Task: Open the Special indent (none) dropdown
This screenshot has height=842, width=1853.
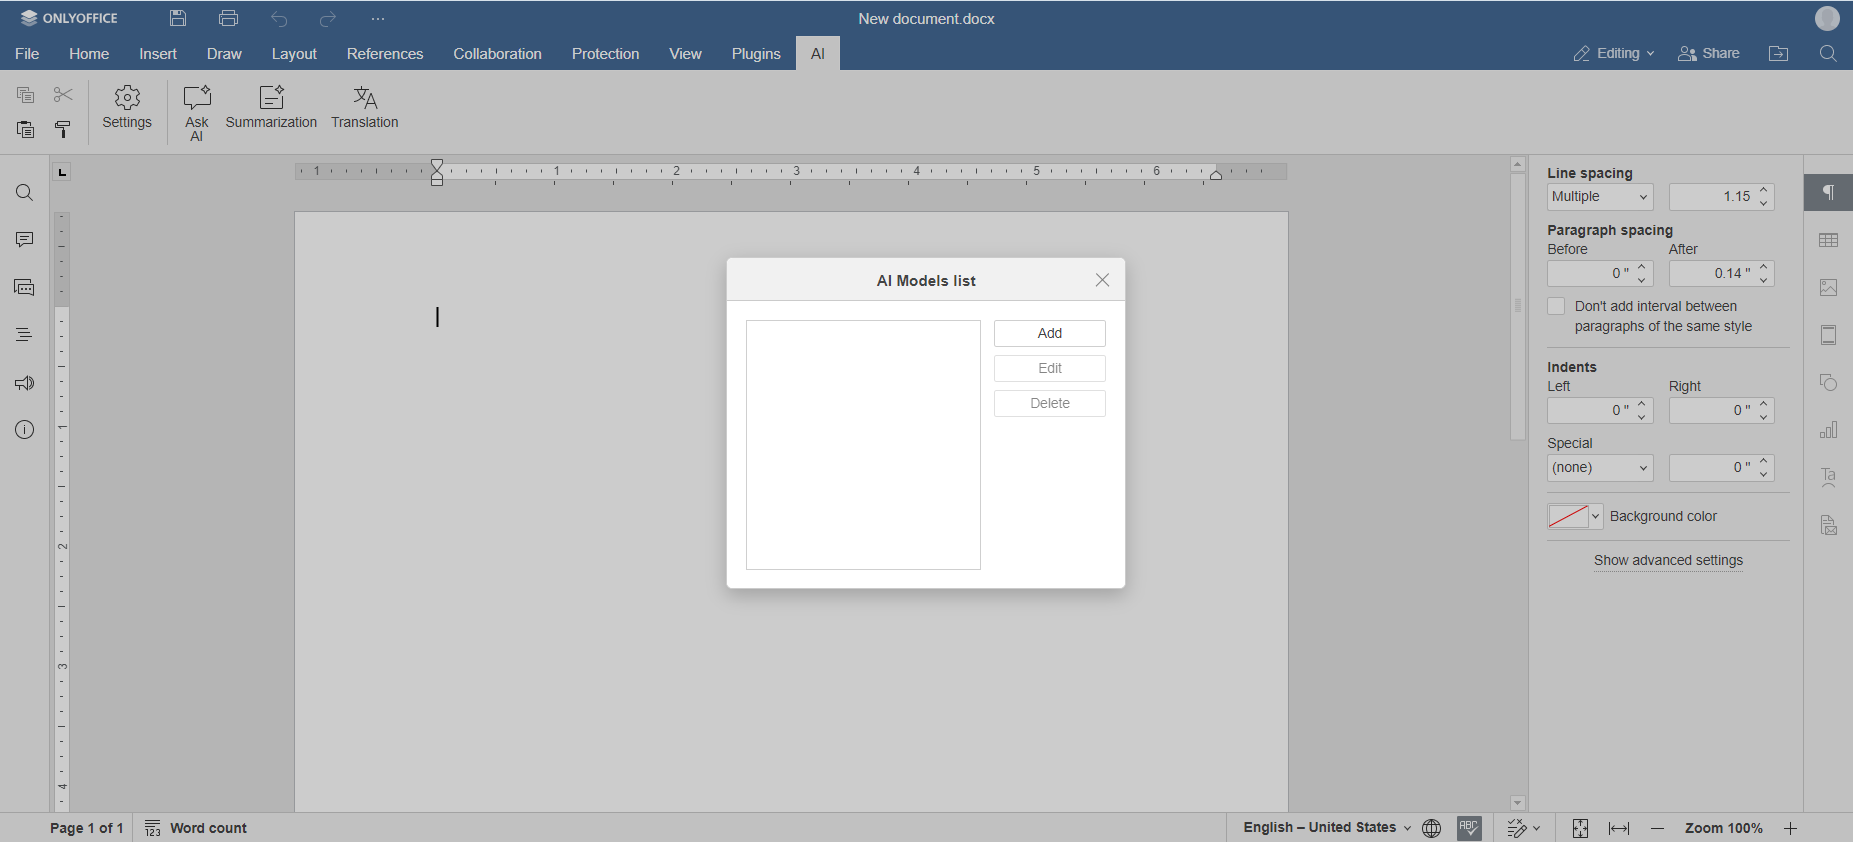Action: click(x=1600, y=468)
